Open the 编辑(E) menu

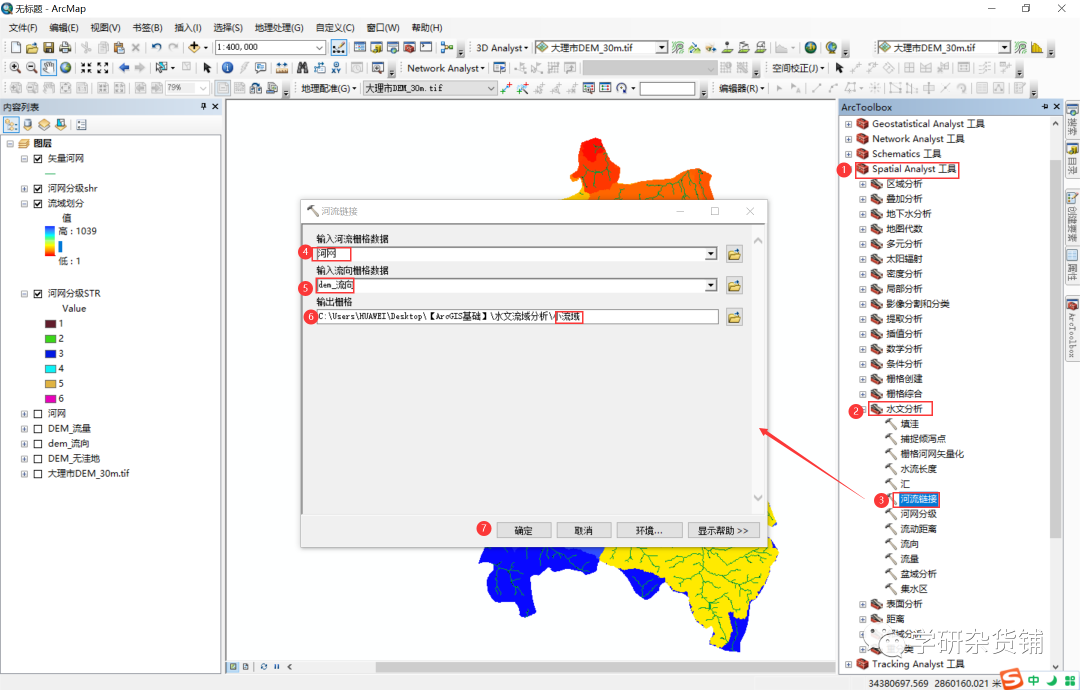click(63, 28)
